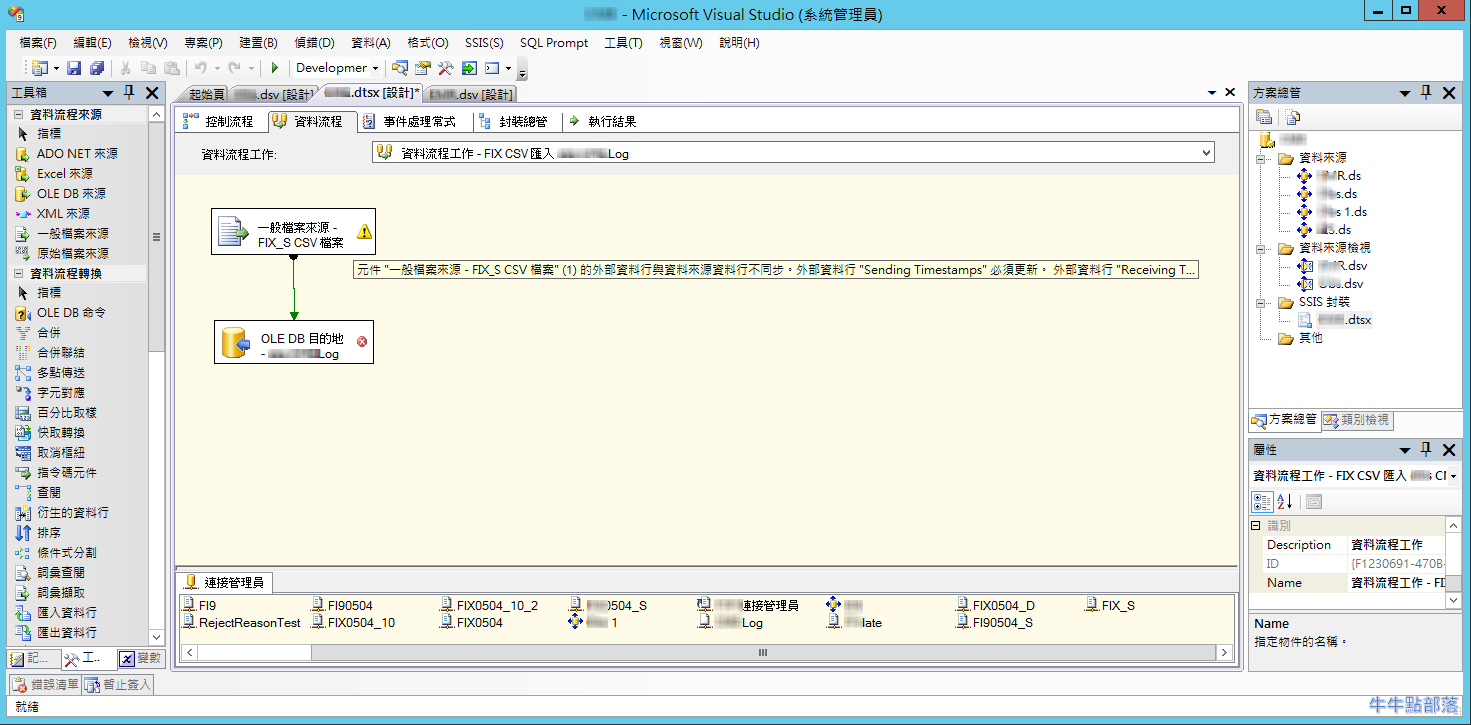The width and height of the screenshot is (1471, 725).
Task: Click the Save All toolbar icon
Action: [x=97, y=68]
